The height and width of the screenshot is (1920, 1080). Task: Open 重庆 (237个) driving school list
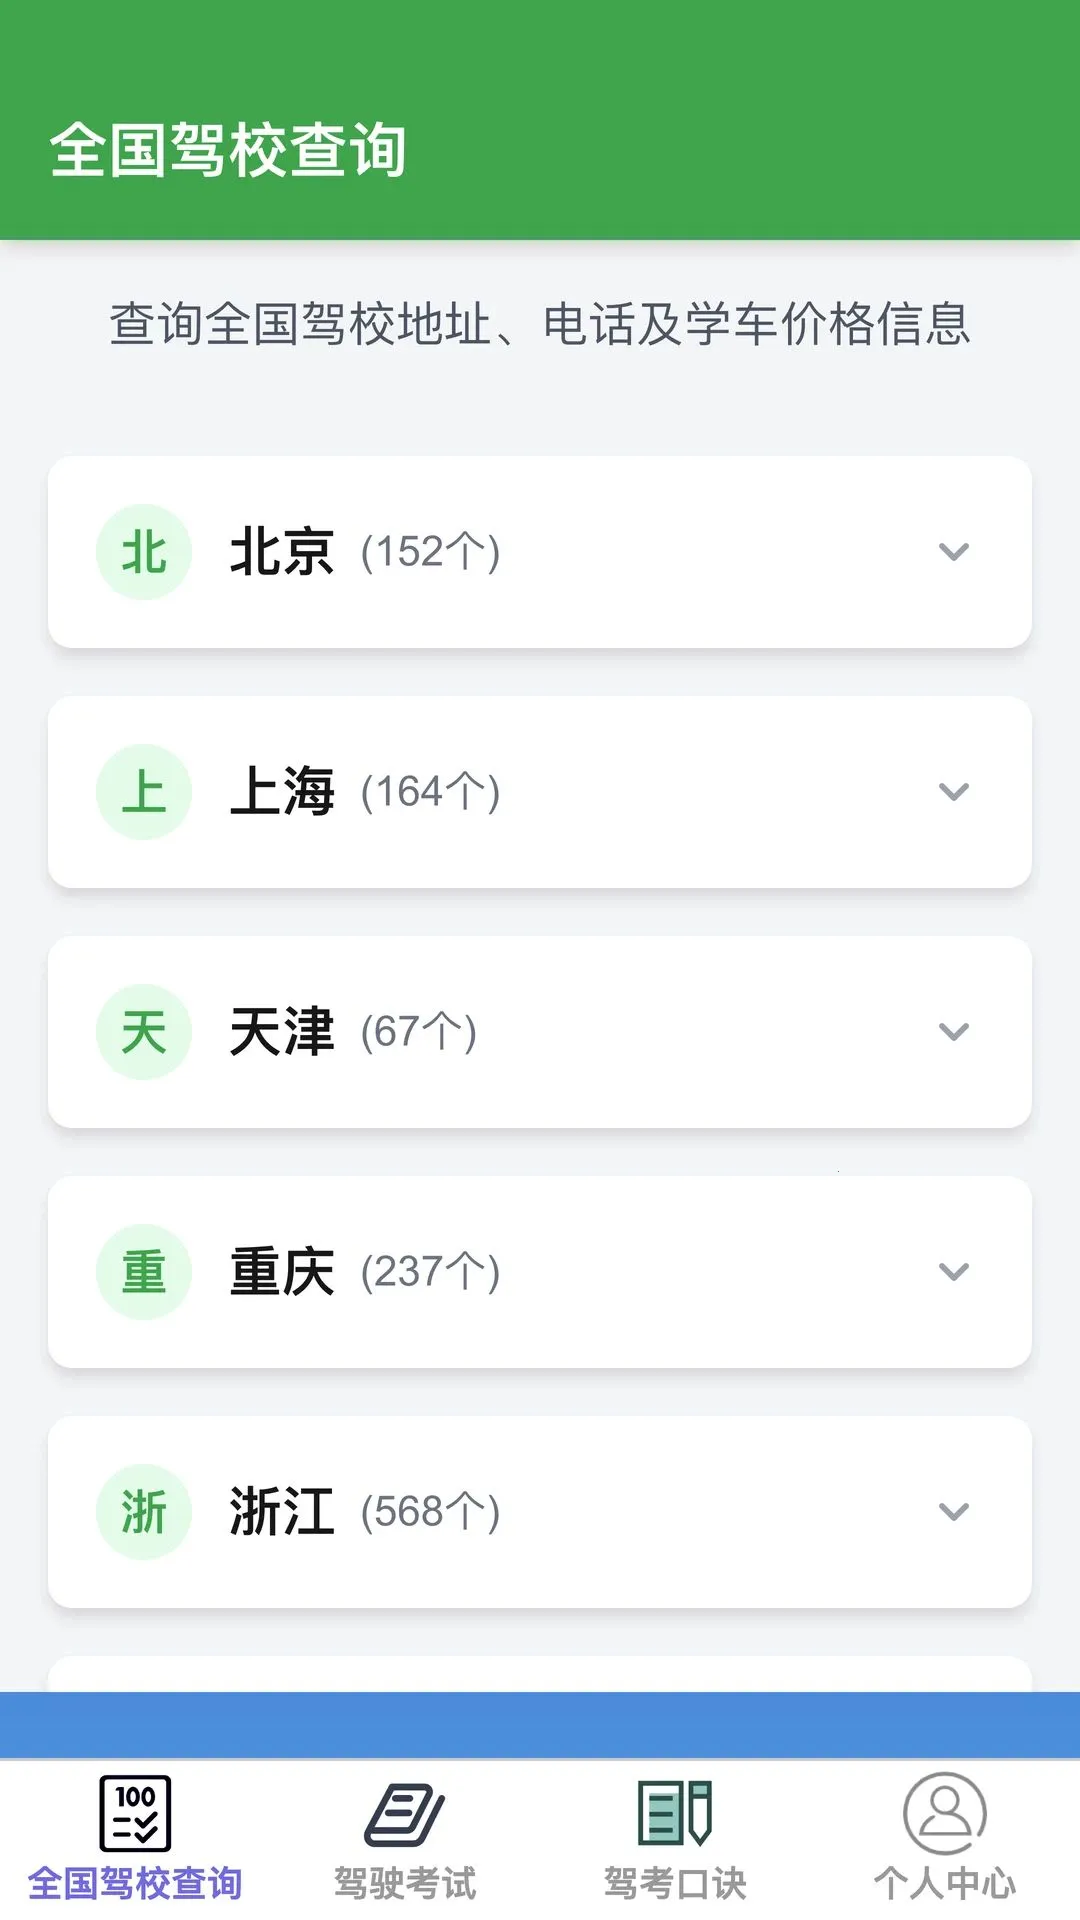tap(540, 1272)
